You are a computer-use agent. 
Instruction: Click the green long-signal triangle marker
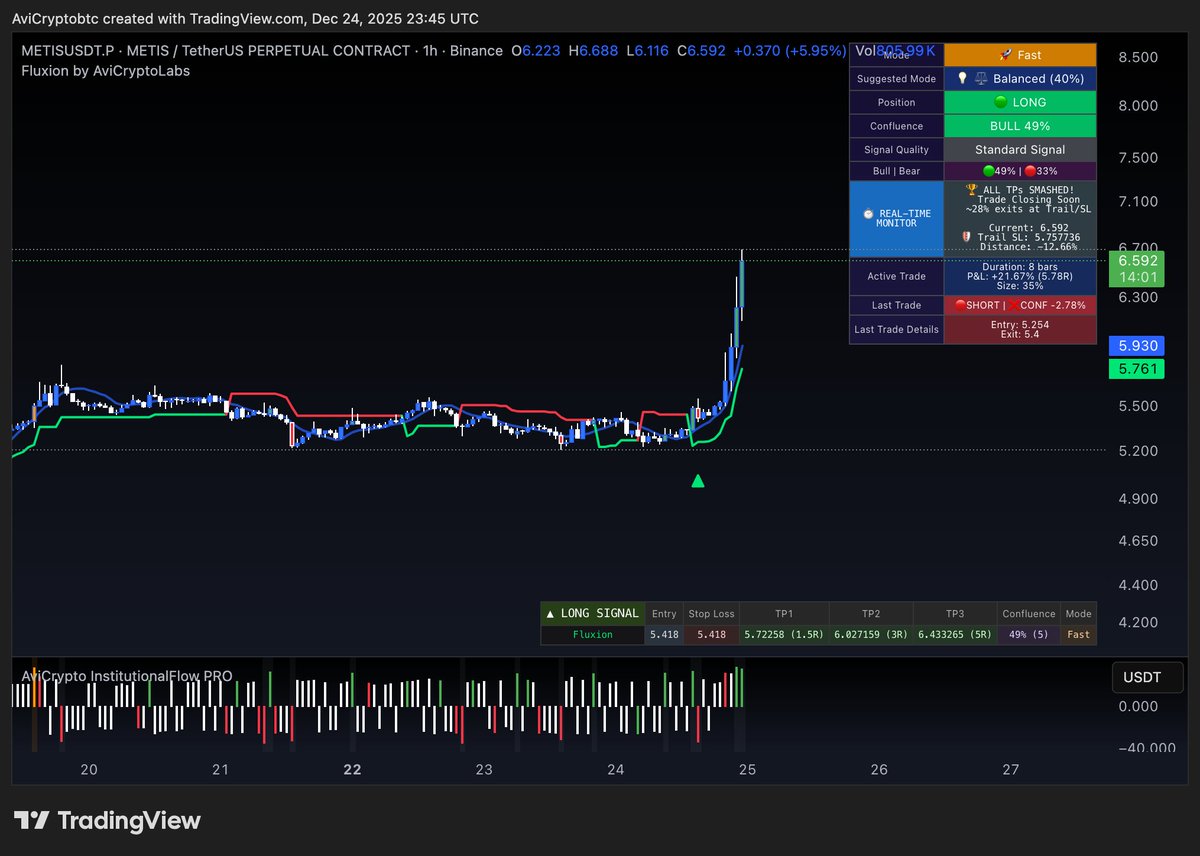click(x=698, y=481)
